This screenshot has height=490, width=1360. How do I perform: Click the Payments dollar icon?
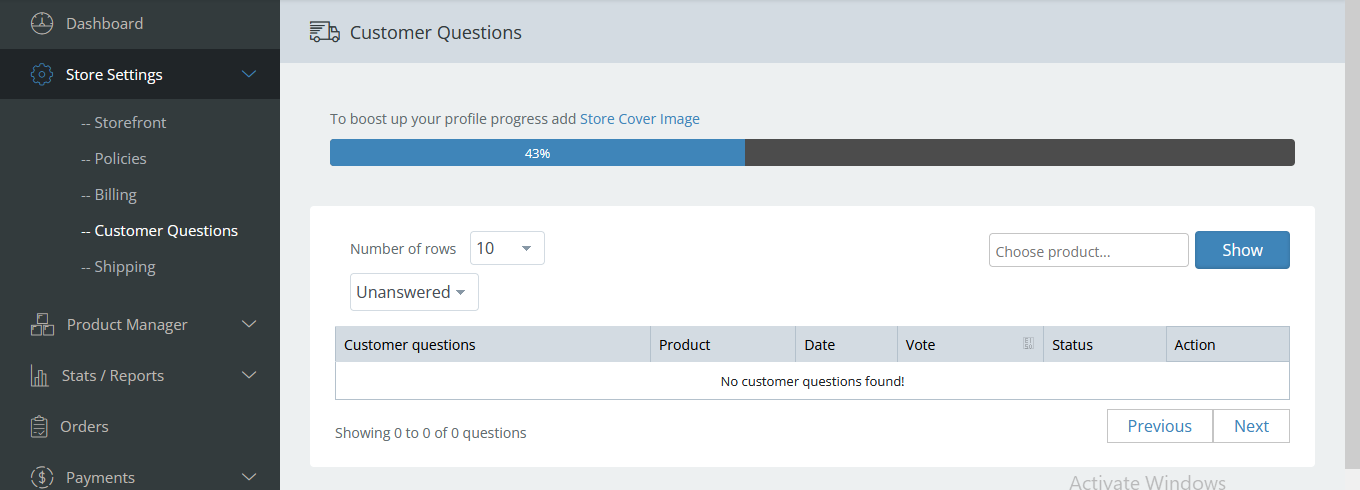pyautogui.click(x=42, y=477)
